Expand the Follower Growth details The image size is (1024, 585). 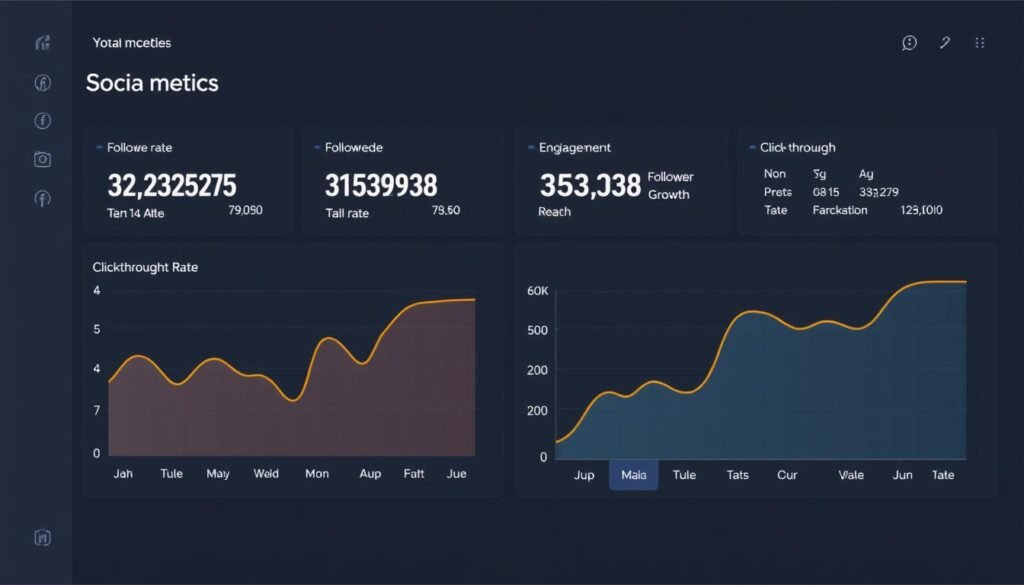(x=668, y=184)
